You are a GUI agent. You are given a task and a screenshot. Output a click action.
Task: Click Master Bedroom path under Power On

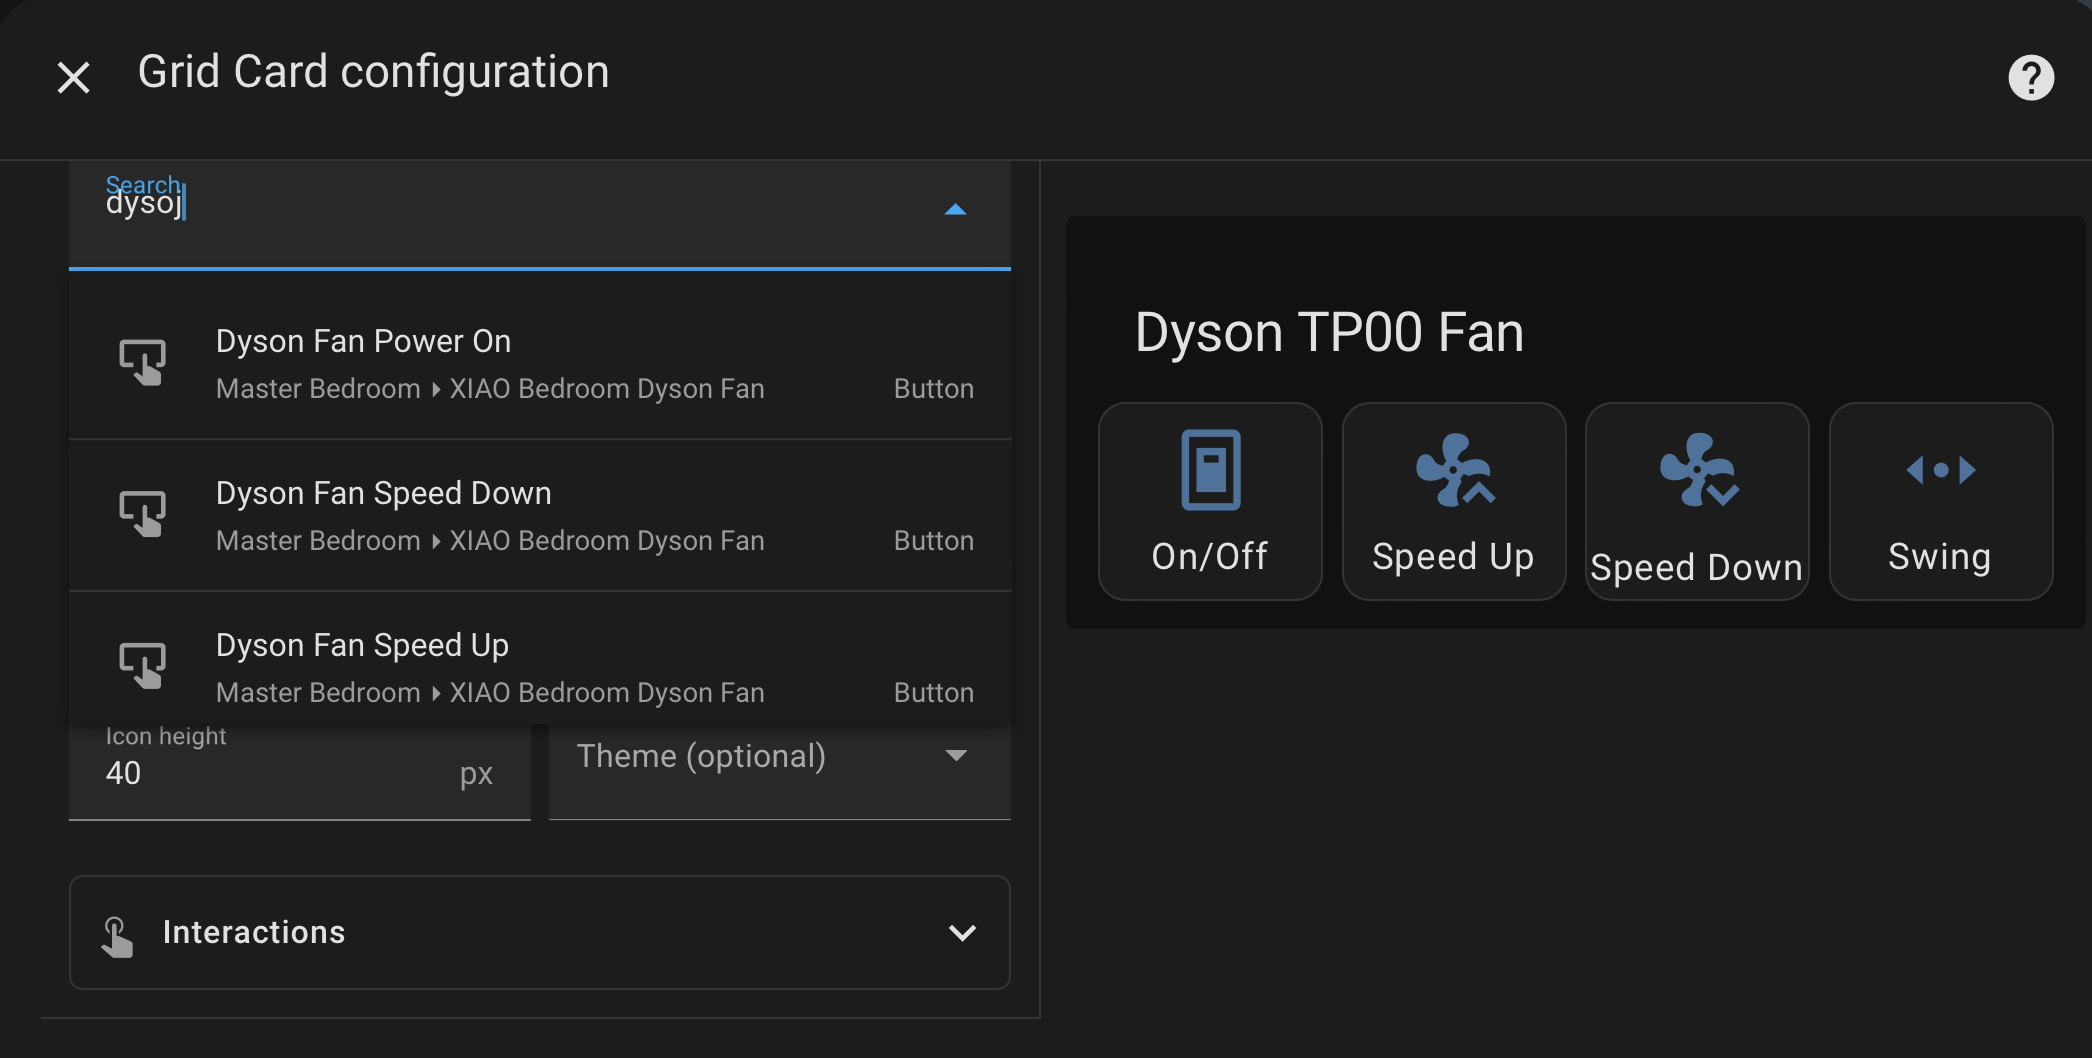tap(490, 389)
